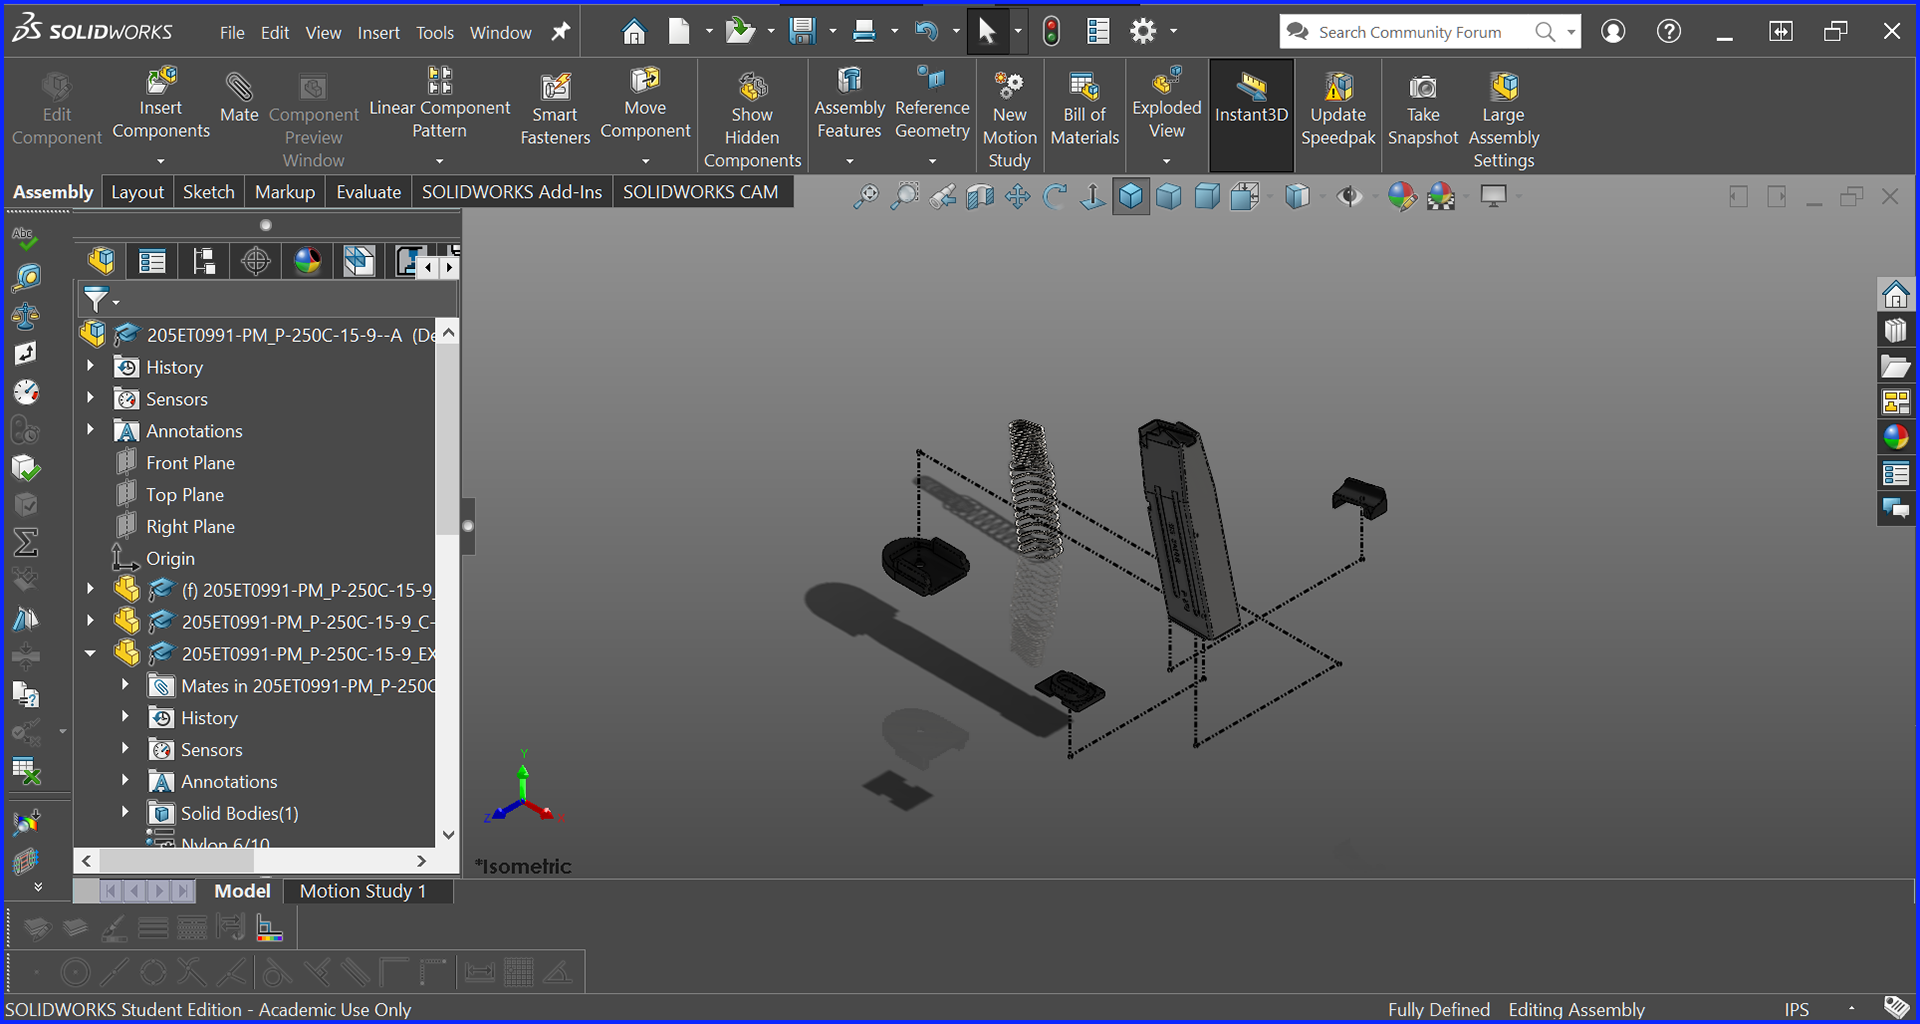Expand the History folder under root
The height and width of the screenshot is (1024, 1920).
point(90,367)
